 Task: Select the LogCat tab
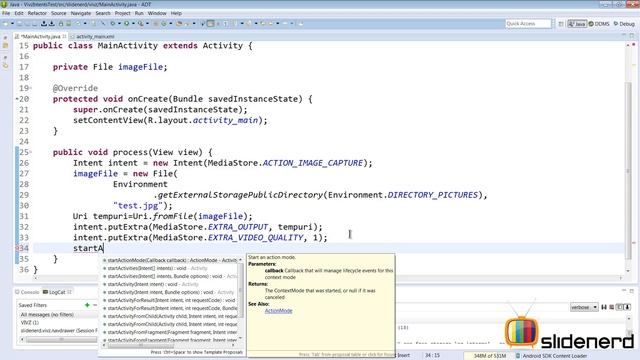[57, 292]
